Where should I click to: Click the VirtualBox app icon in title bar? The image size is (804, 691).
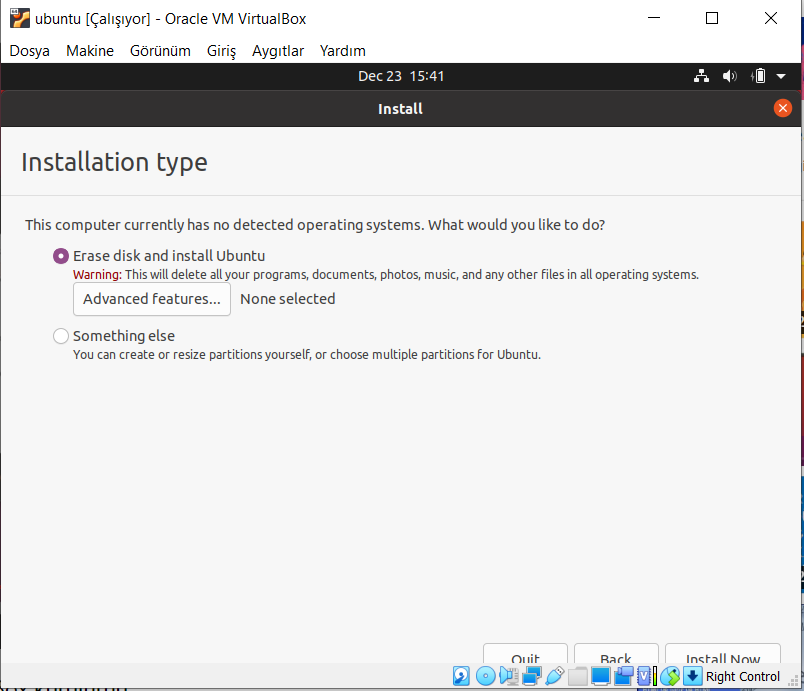click(19, 18)
